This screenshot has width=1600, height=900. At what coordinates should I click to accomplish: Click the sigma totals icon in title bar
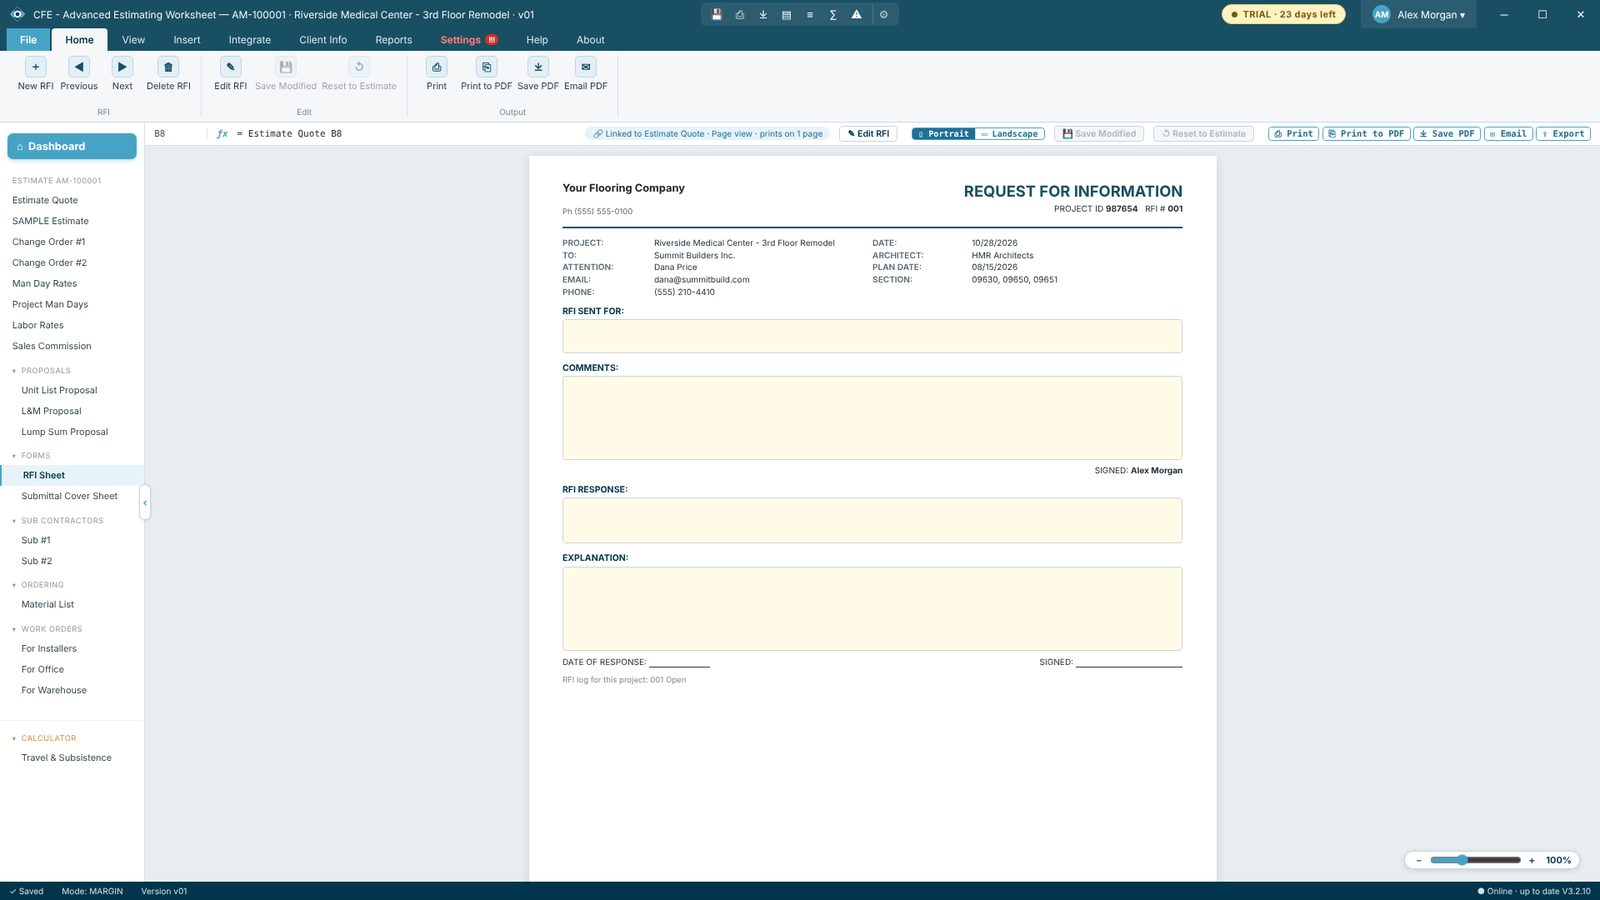(x=833, y=15)
